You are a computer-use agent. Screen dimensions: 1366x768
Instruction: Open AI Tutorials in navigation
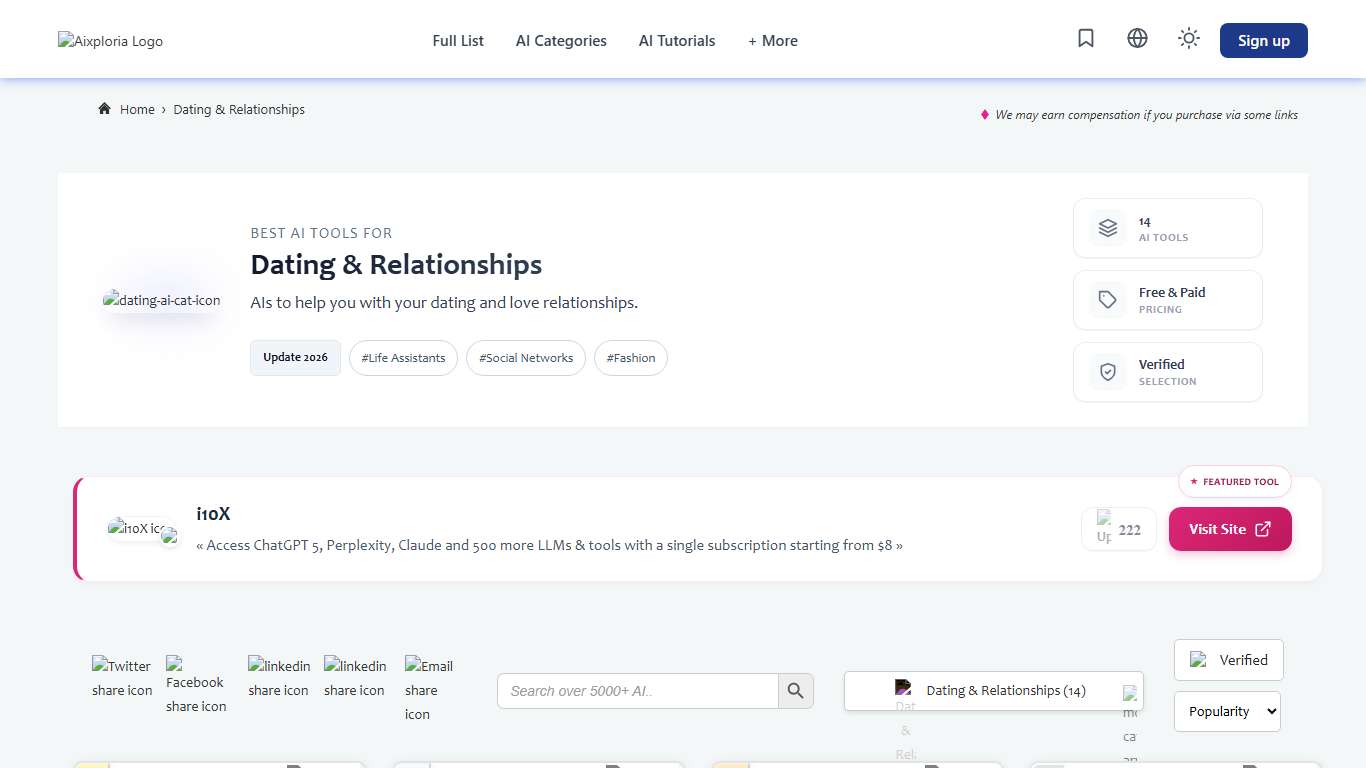pos(677,41)
